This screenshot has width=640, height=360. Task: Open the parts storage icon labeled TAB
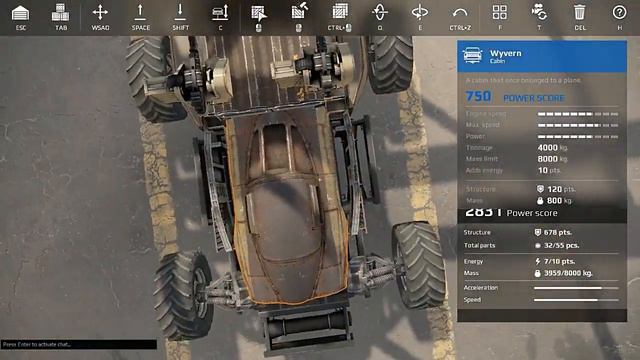[60, 13]
